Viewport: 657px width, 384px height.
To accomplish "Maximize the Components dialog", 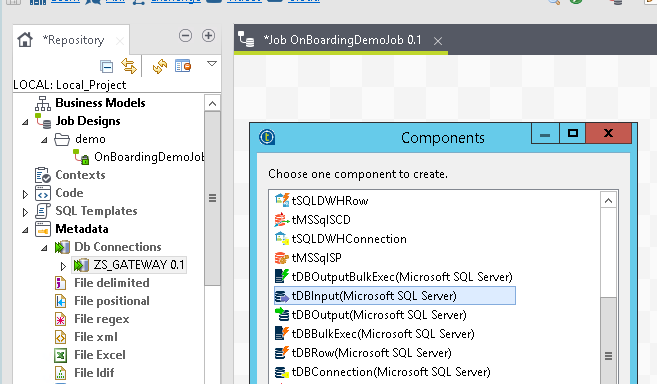I will (x=572, y=133).
